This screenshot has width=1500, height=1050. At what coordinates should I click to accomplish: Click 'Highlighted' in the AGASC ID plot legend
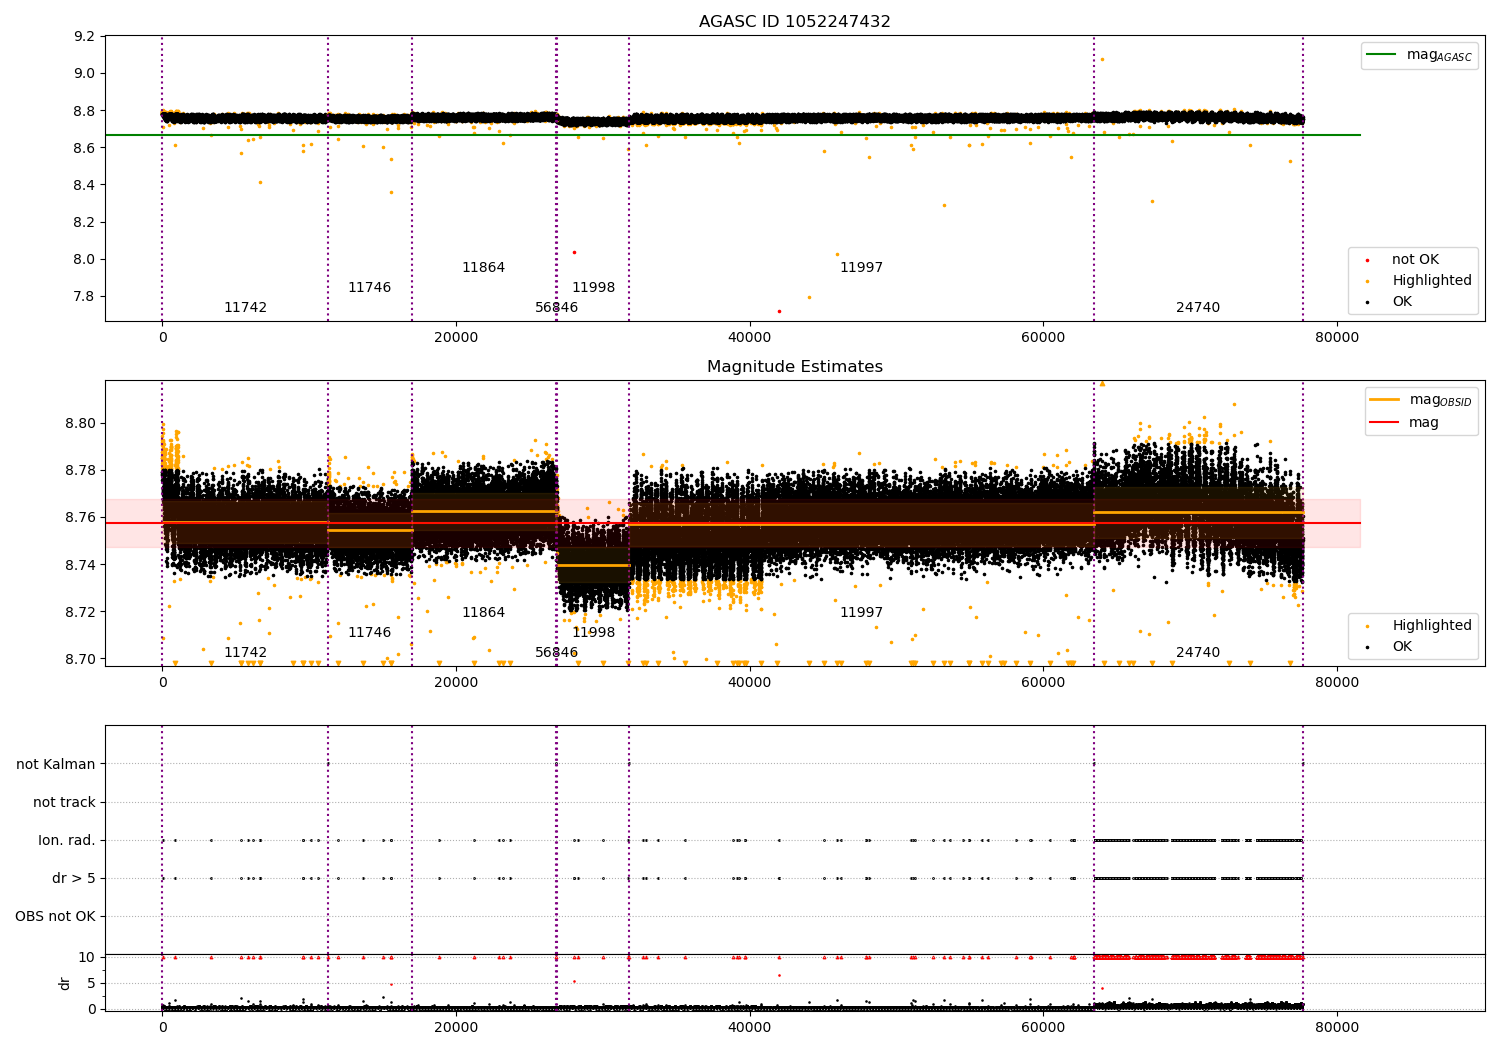pyautogui.click(x=1419, y=280)
